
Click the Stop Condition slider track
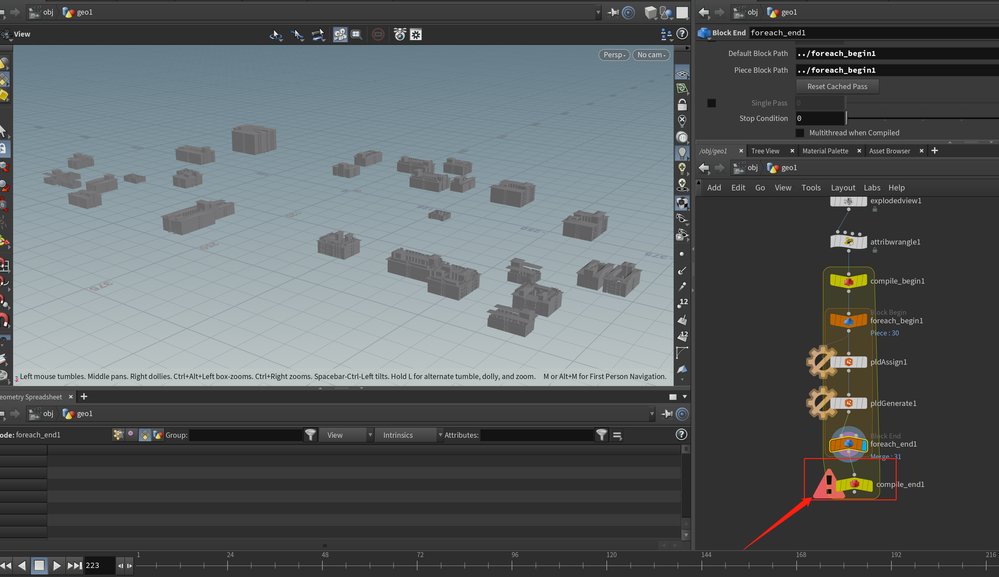coord(920,118)
